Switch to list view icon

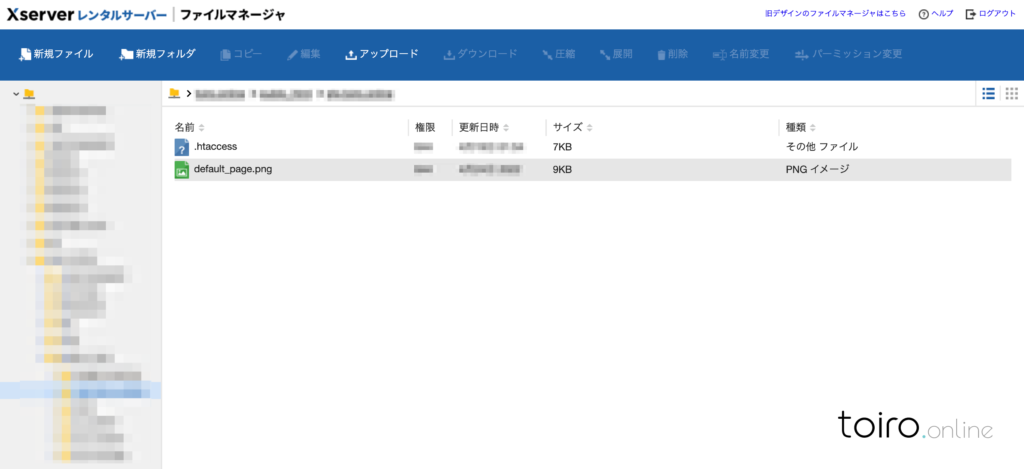[x=988, y=93]
